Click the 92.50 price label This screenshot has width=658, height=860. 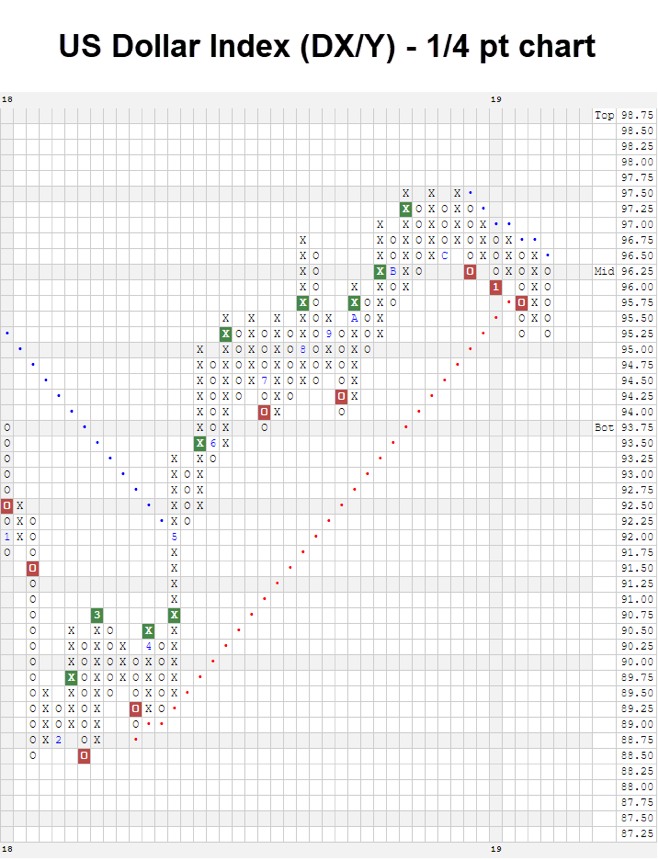click(x=637, y=505)
